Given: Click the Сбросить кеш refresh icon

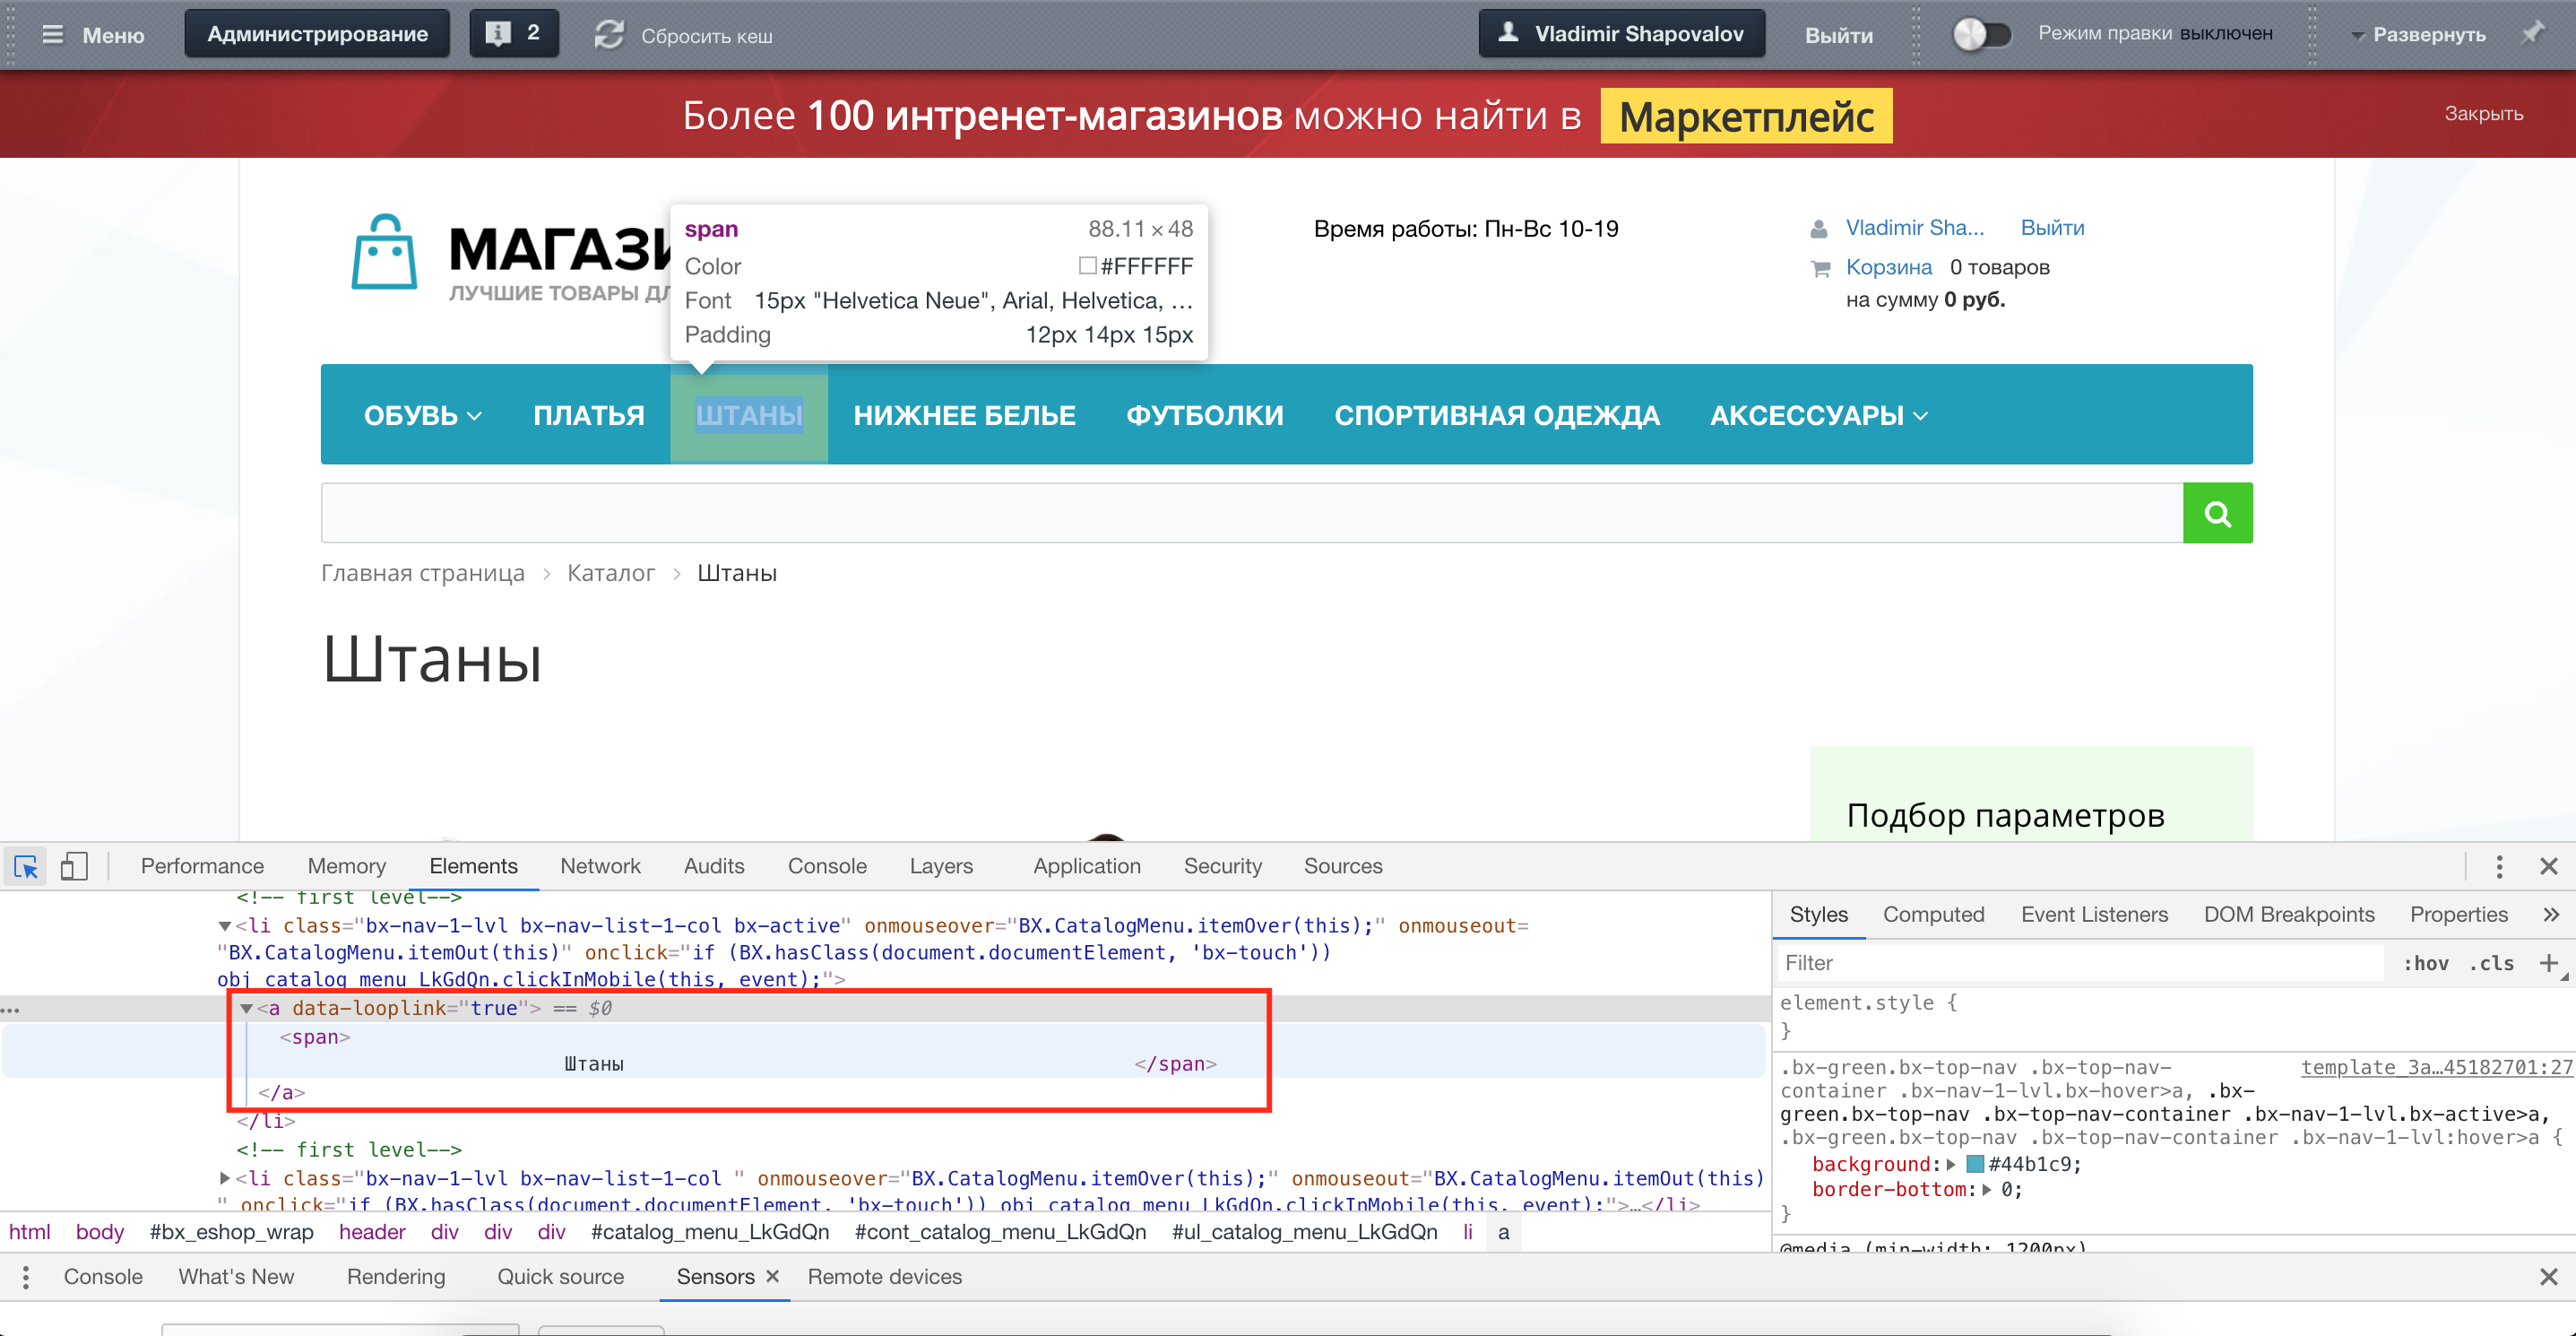Looking at the screenshot, I should tap(609, 35).
